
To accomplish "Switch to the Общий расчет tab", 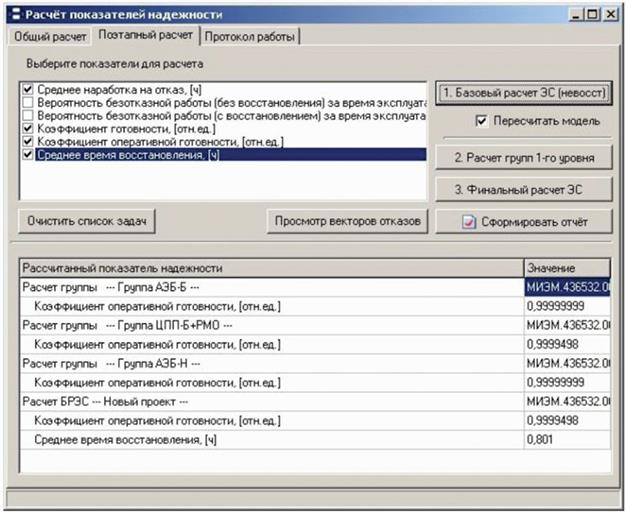I will pos(49,37).
